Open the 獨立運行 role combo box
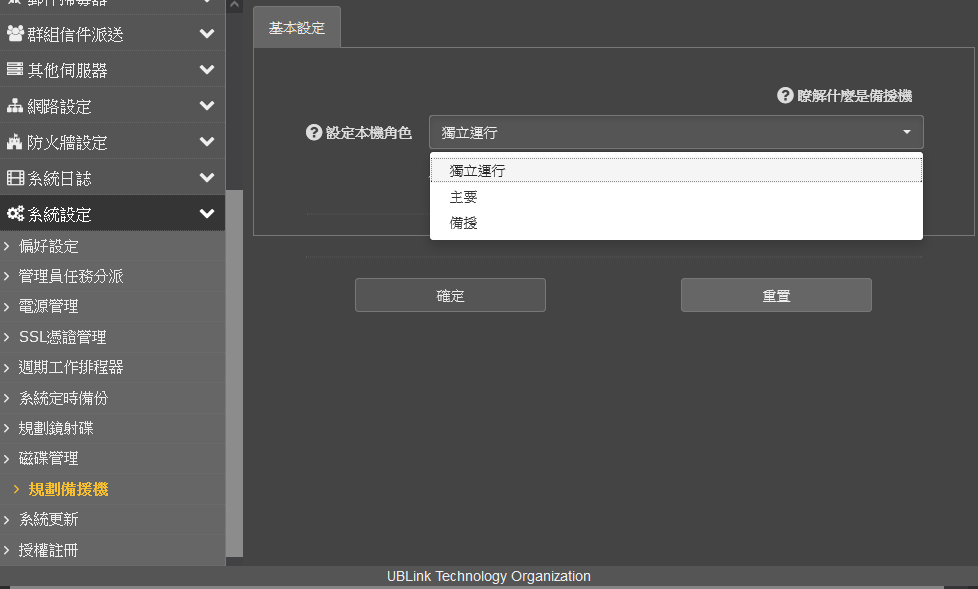The image size is (978, 589). tap(676, 132)
